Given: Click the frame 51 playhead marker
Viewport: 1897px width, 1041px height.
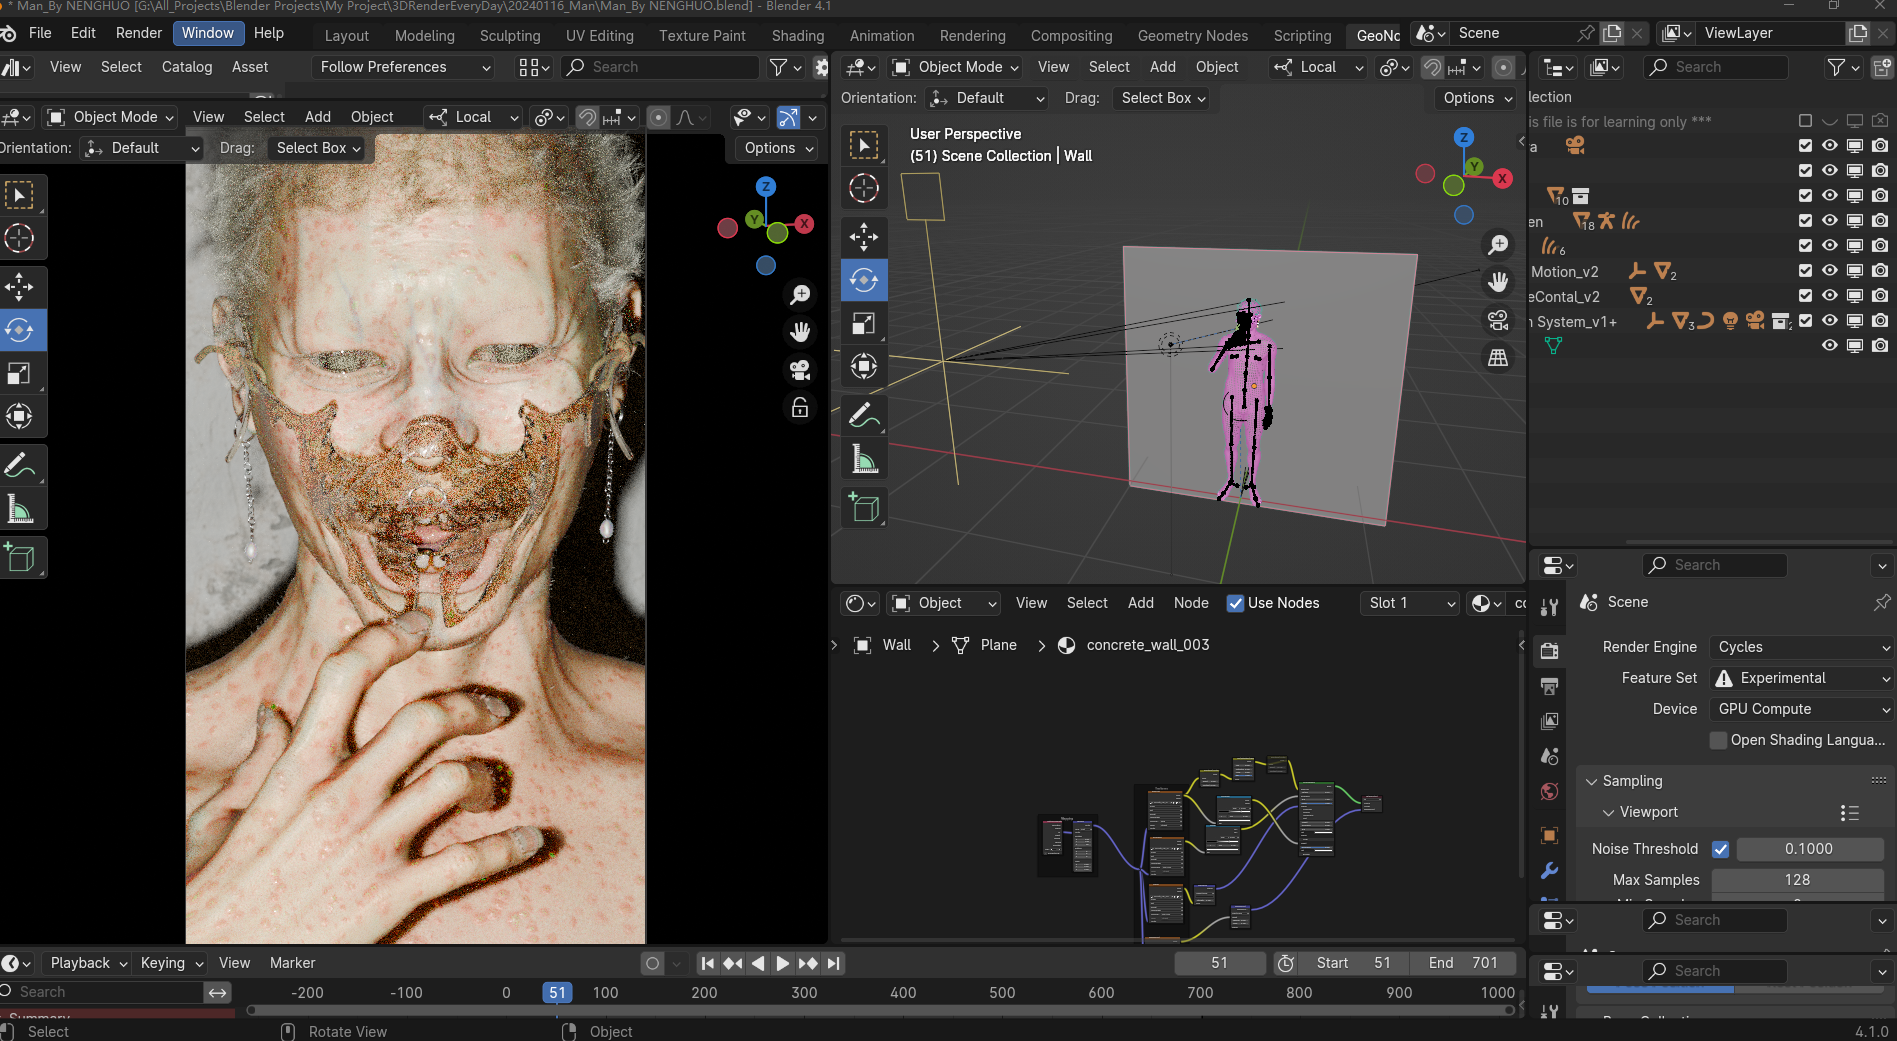Looking at the screenshot, I should [557, 993].
